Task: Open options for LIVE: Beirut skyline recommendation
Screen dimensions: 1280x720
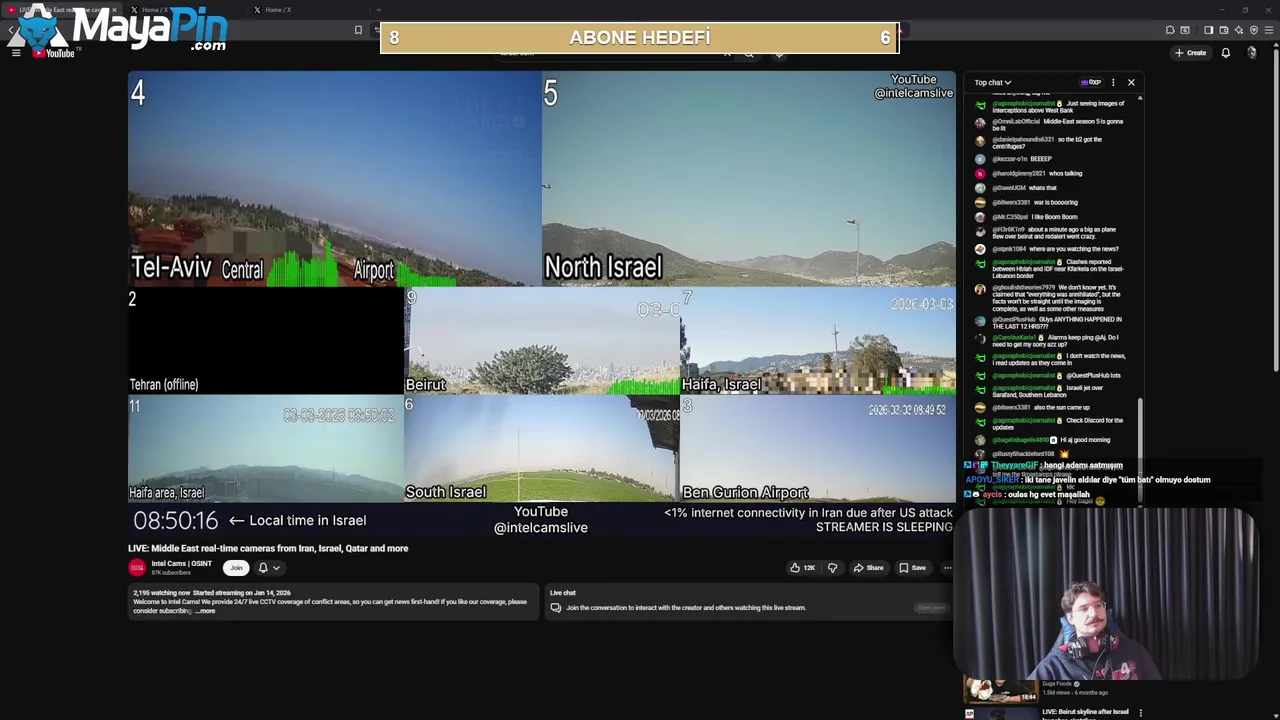Action: (1140, 713)
